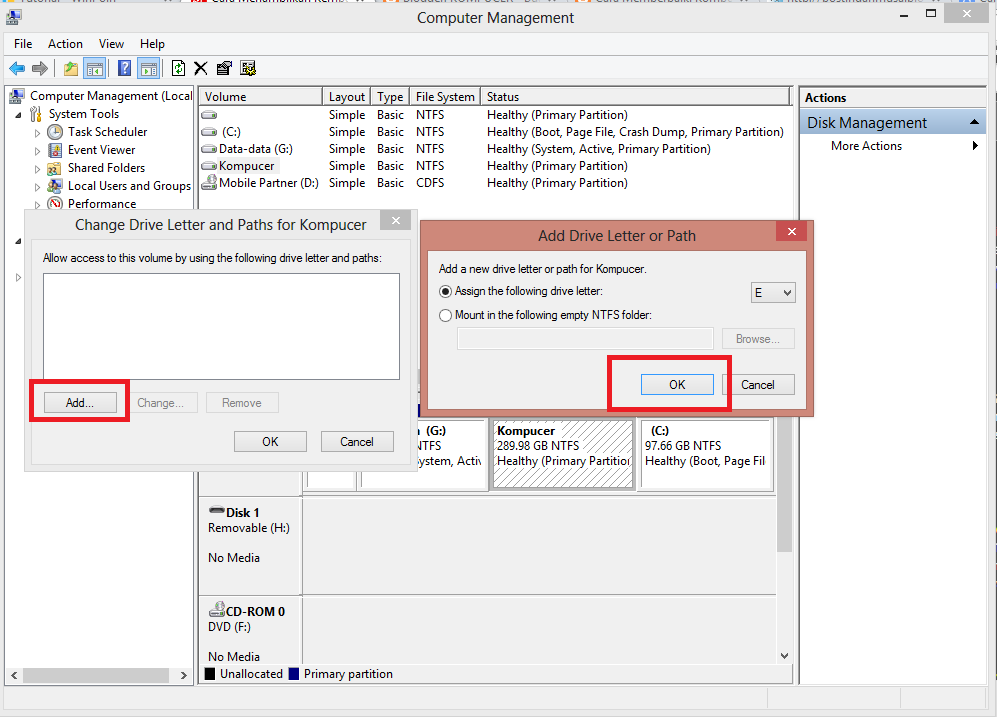997x717 pixels.
Task: Open the drive letter E dropdown
Action: pos(773,293)
